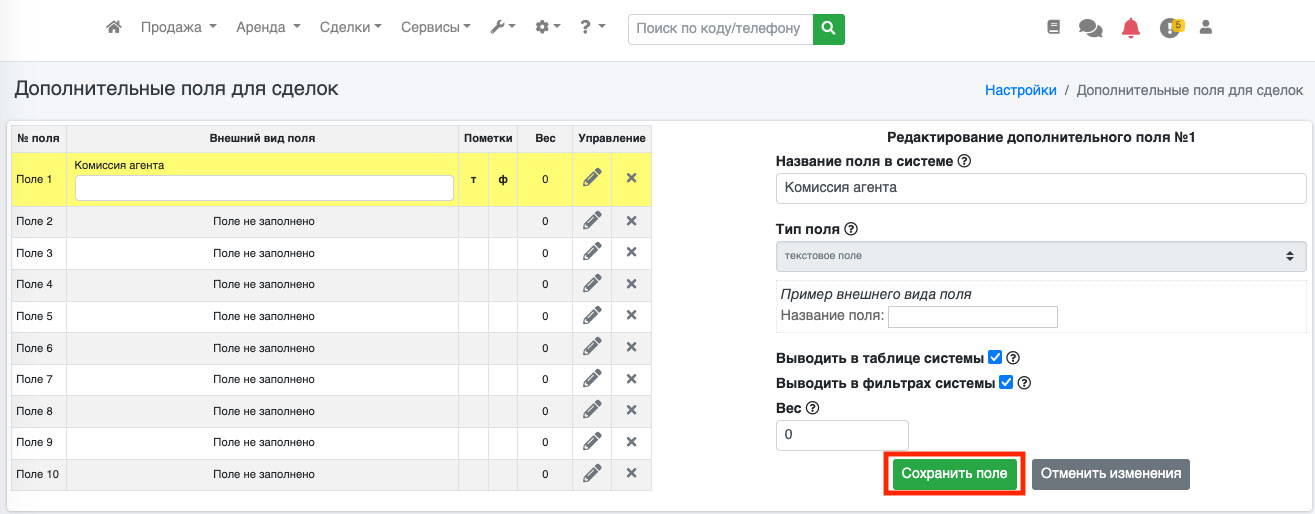Toggle Выводить в фильтрах системы checkbox
Viewport: 1315px width, 514px height.
(x=1006, y=382)
